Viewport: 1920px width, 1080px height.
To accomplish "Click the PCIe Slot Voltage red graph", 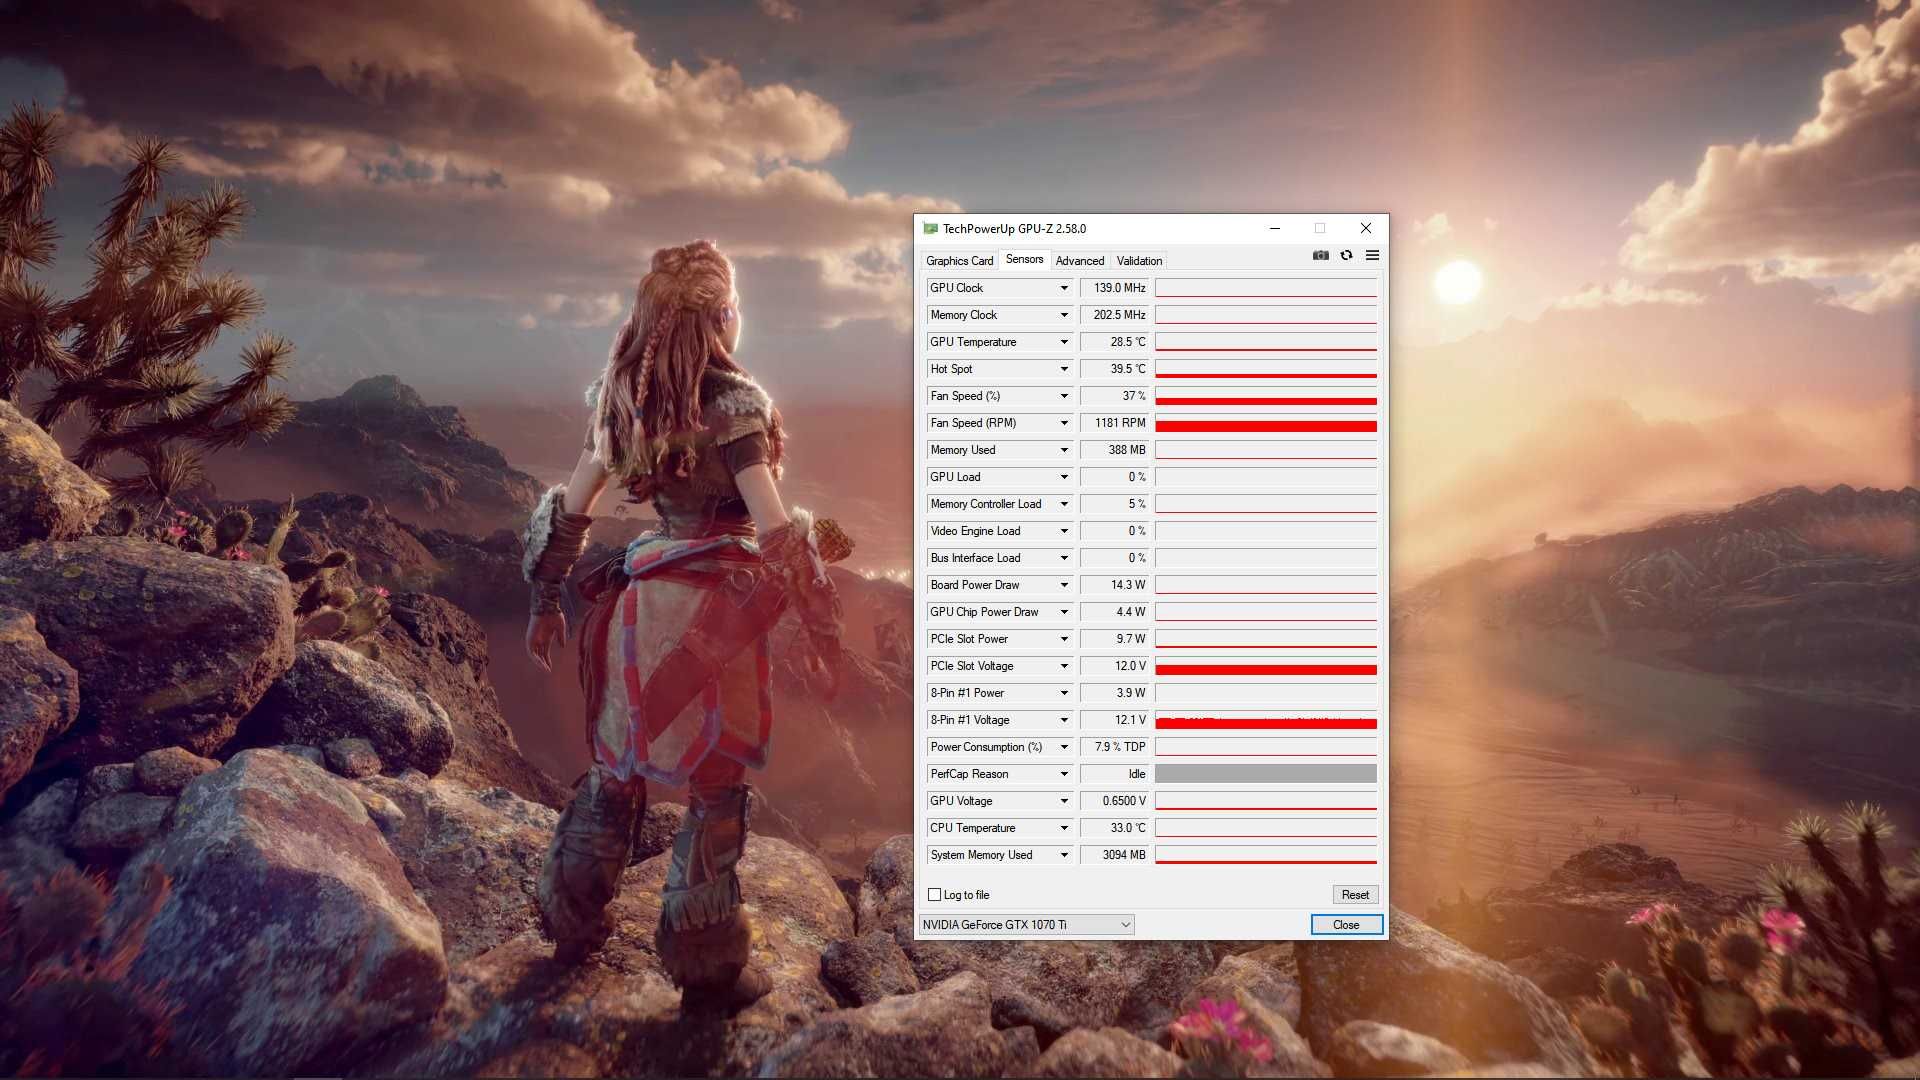I will pyautogui.click(x=1266, y=666).
